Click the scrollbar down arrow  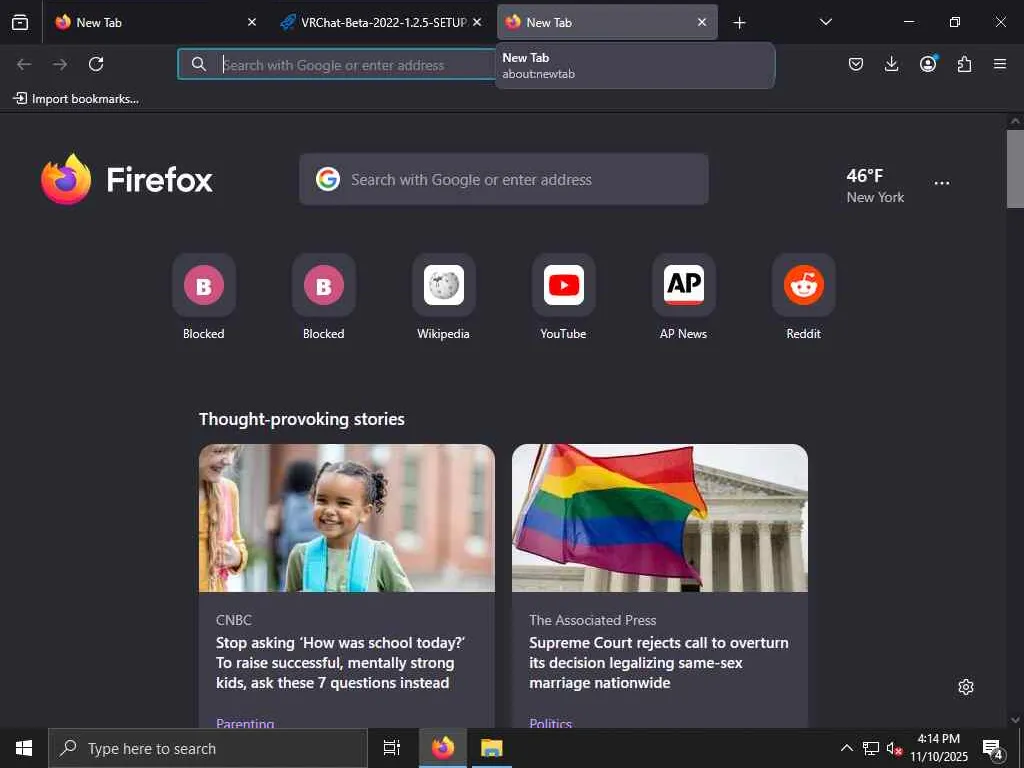coord(1015,720)
